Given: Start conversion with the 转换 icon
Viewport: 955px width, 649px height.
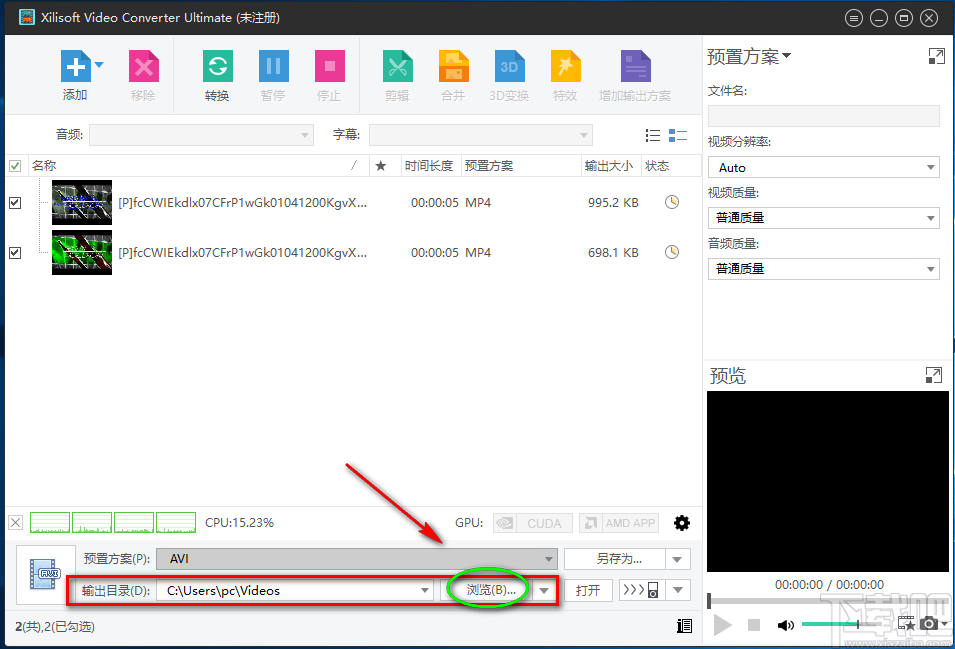Looking at the screenshot, I should pyautogui.click(x=217, y=66).
